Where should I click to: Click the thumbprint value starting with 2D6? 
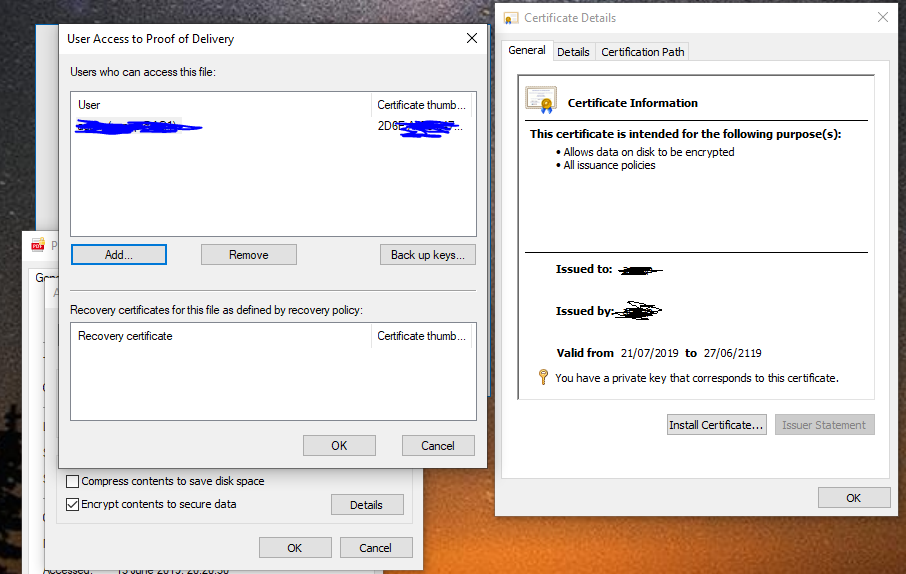pos(420,126)
